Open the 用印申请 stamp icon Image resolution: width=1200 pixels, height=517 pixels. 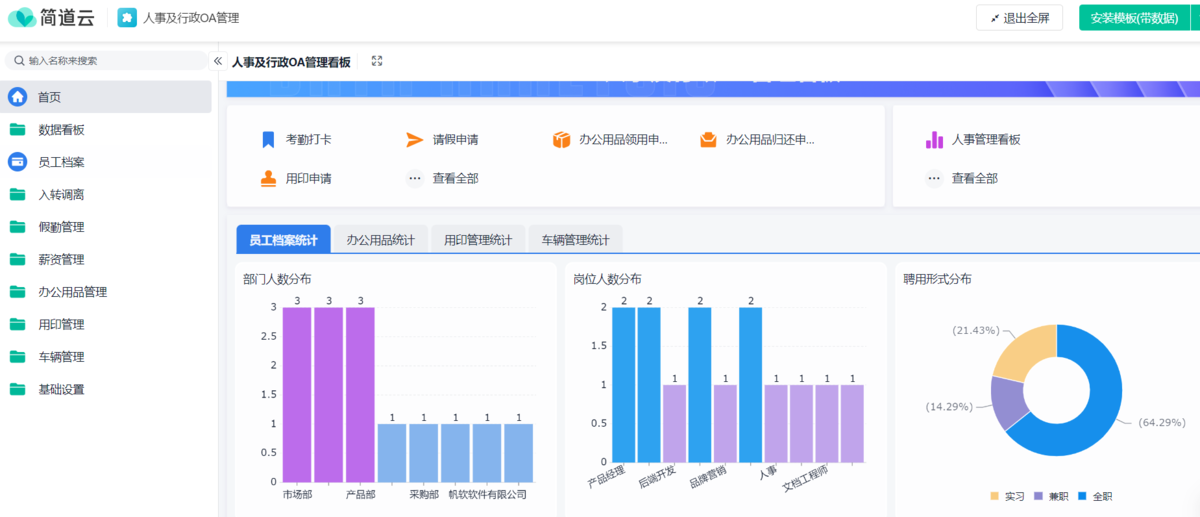tap(268, 179)
